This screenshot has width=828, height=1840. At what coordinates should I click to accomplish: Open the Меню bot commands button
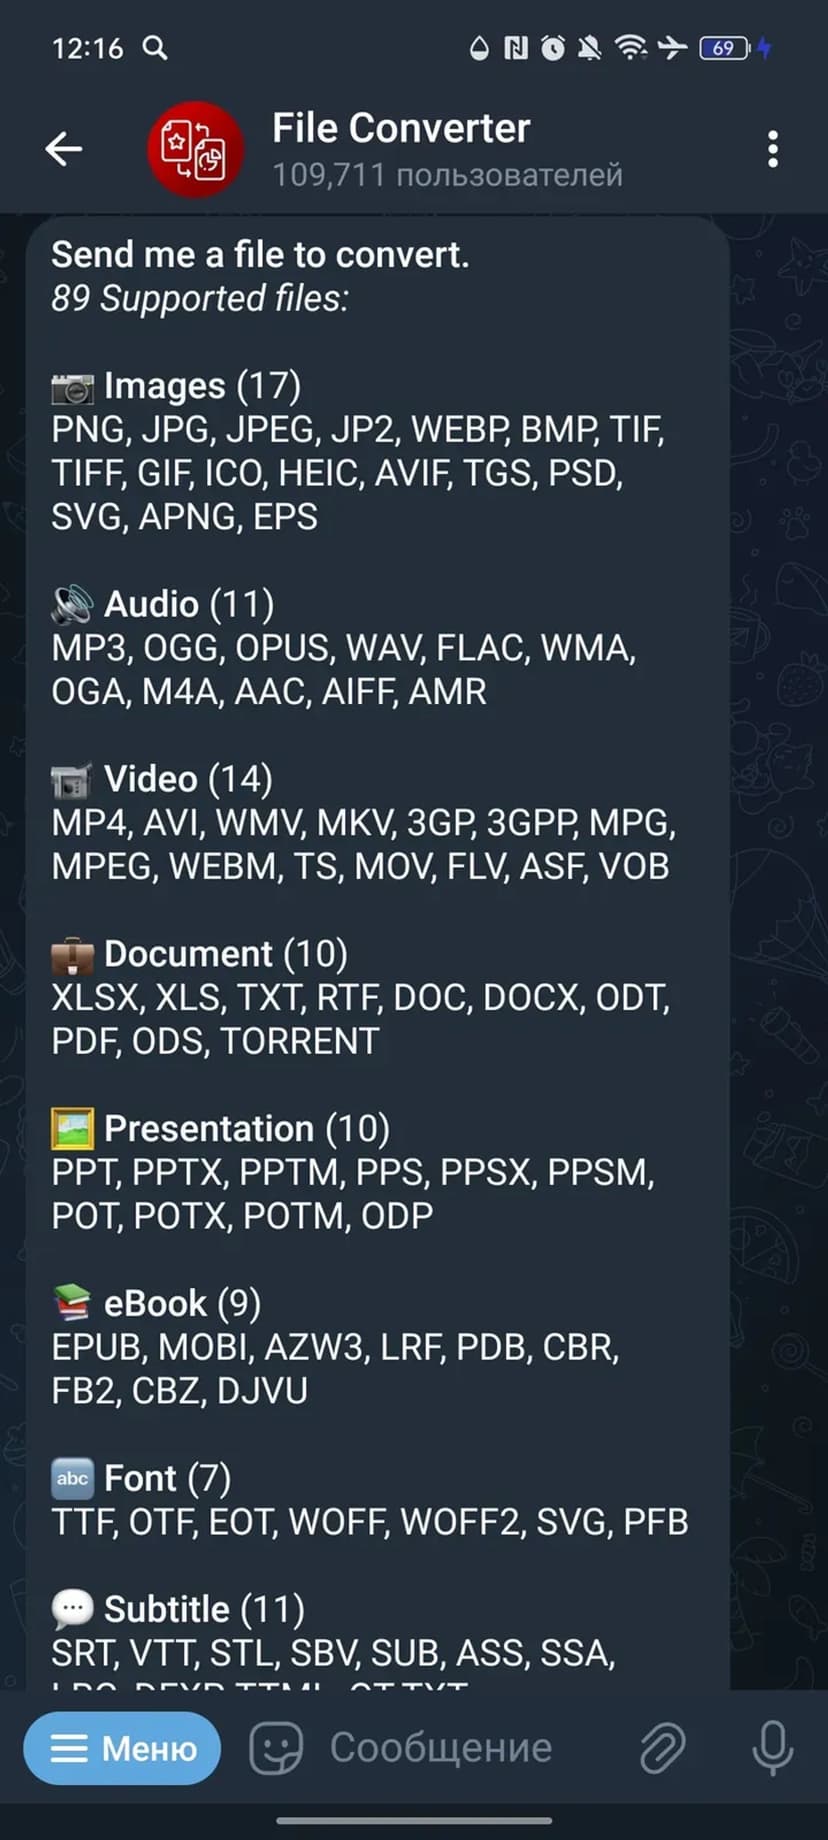point(122,1748)
